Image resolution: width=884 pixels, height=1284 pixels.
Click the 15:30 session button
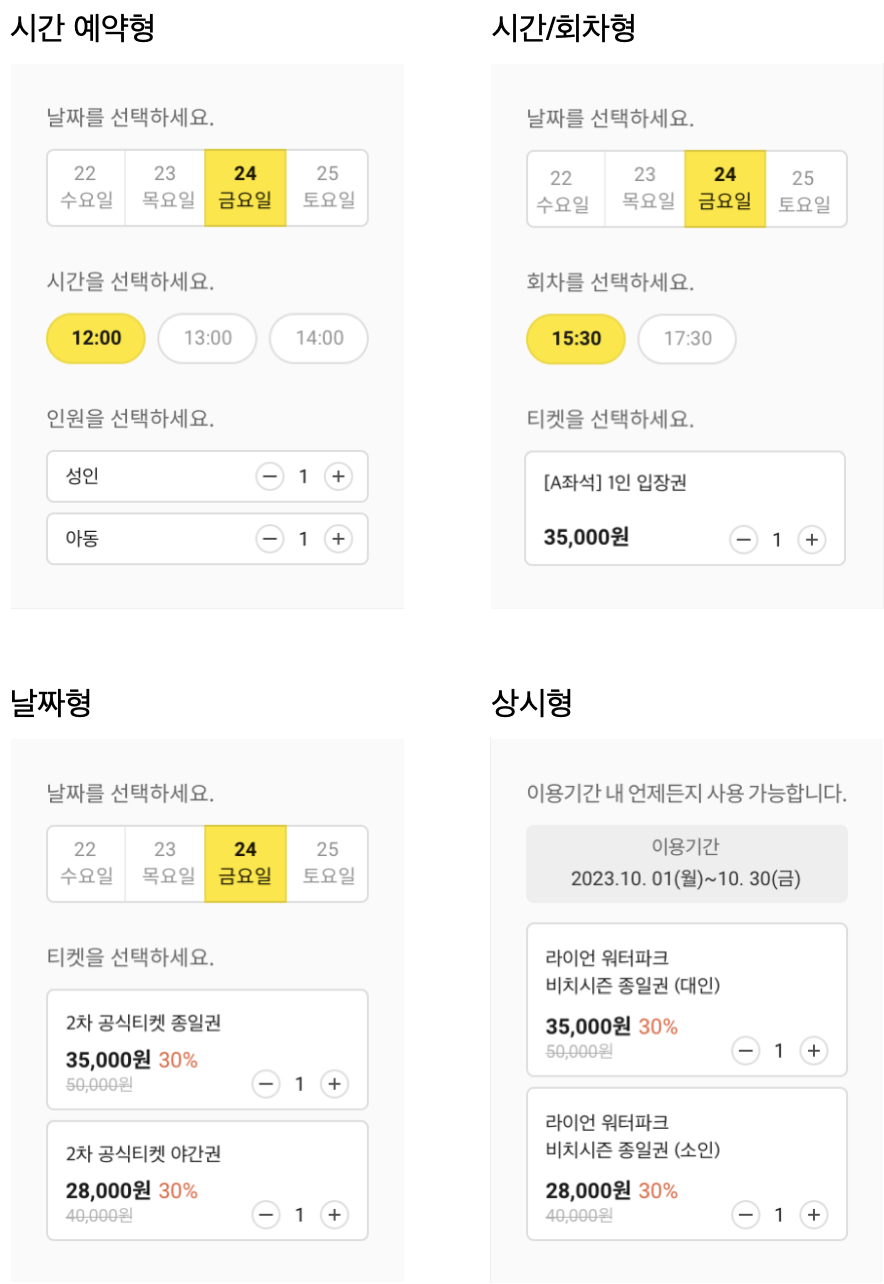576,339
